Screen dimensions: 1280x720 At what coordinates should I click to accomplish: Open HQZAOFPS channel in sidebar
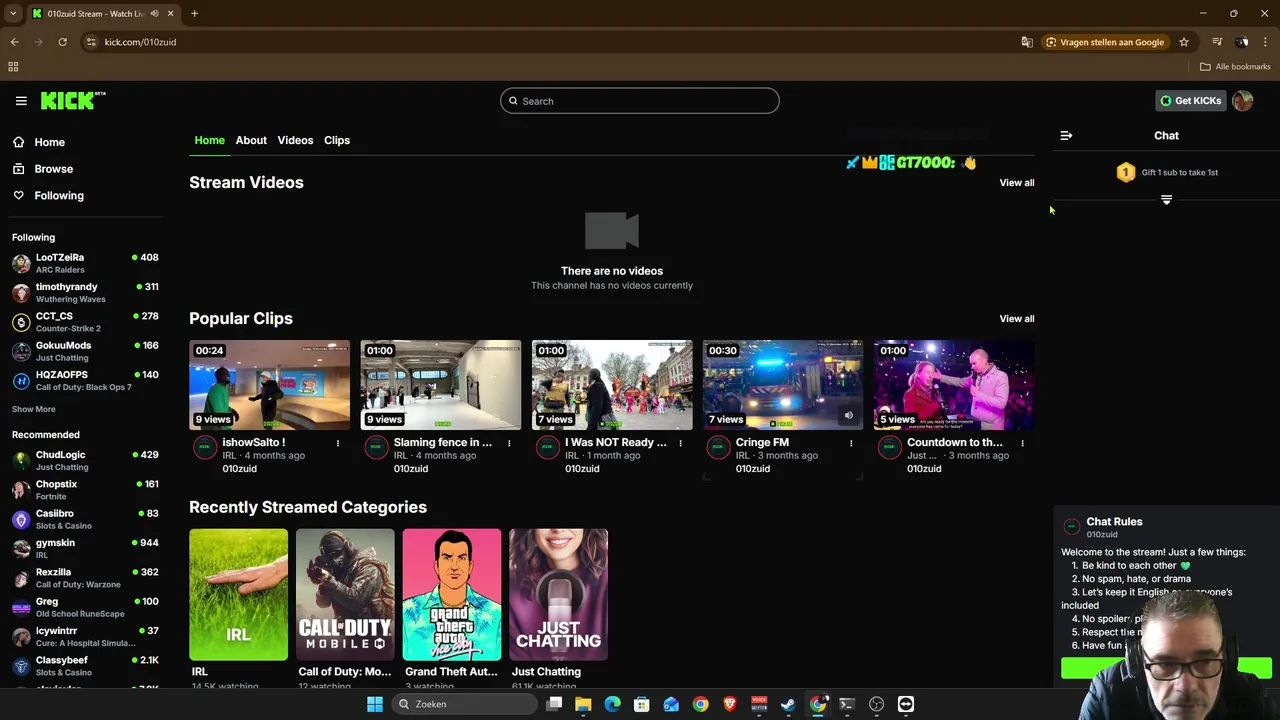click(86, 380)
